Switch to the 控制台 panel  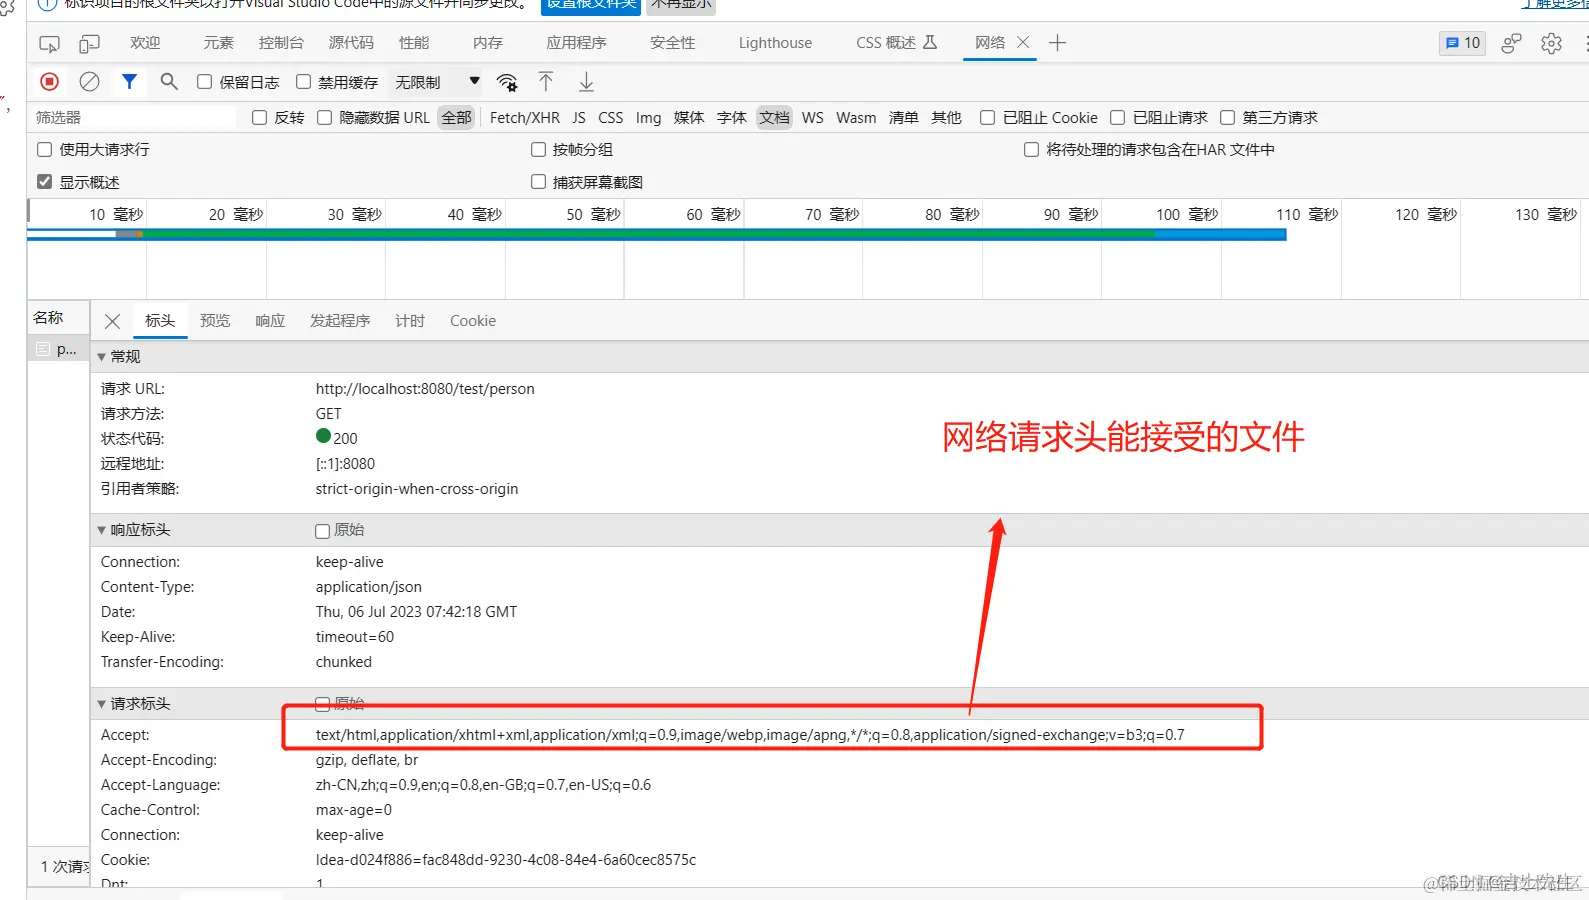click(x=281, y=43)
